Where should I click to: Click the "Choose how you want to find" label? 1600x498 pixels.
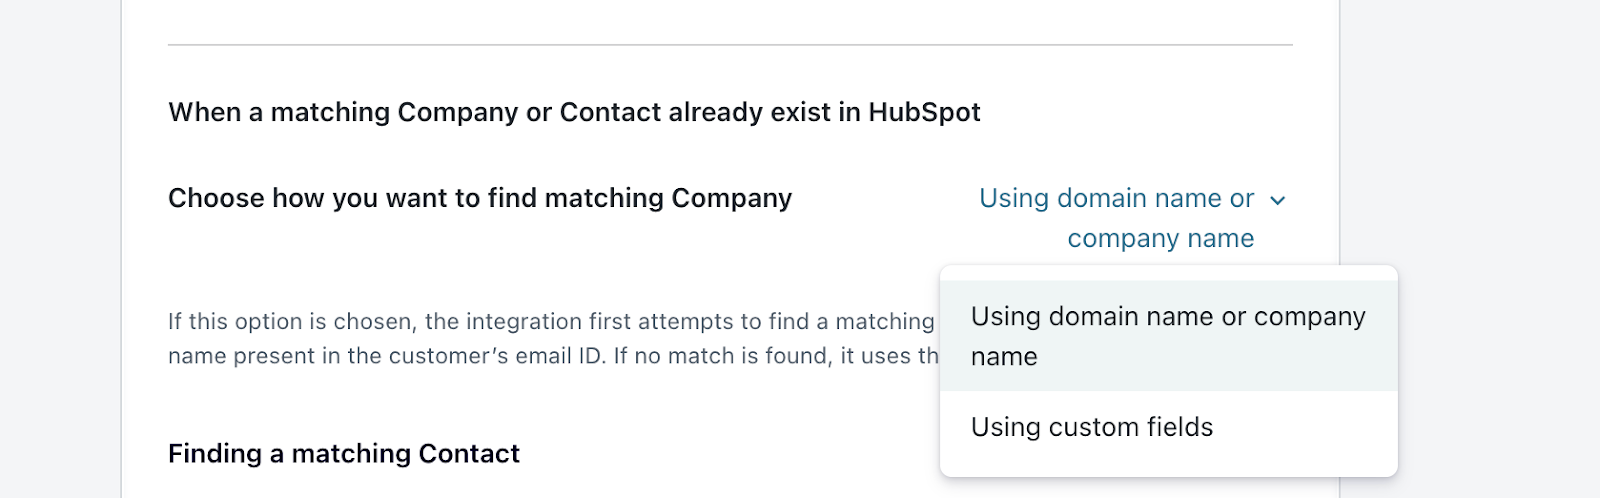[479, 198]
